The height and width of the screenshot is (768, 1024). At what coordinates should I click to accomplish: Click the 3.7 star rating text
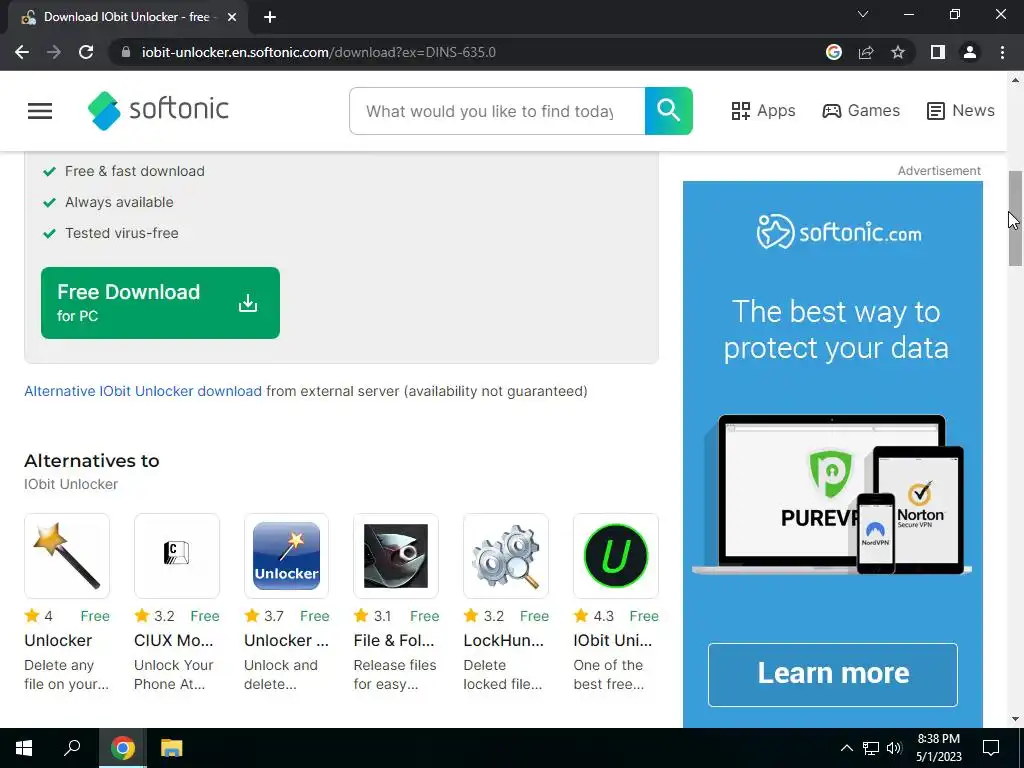(x=274, y=616)
